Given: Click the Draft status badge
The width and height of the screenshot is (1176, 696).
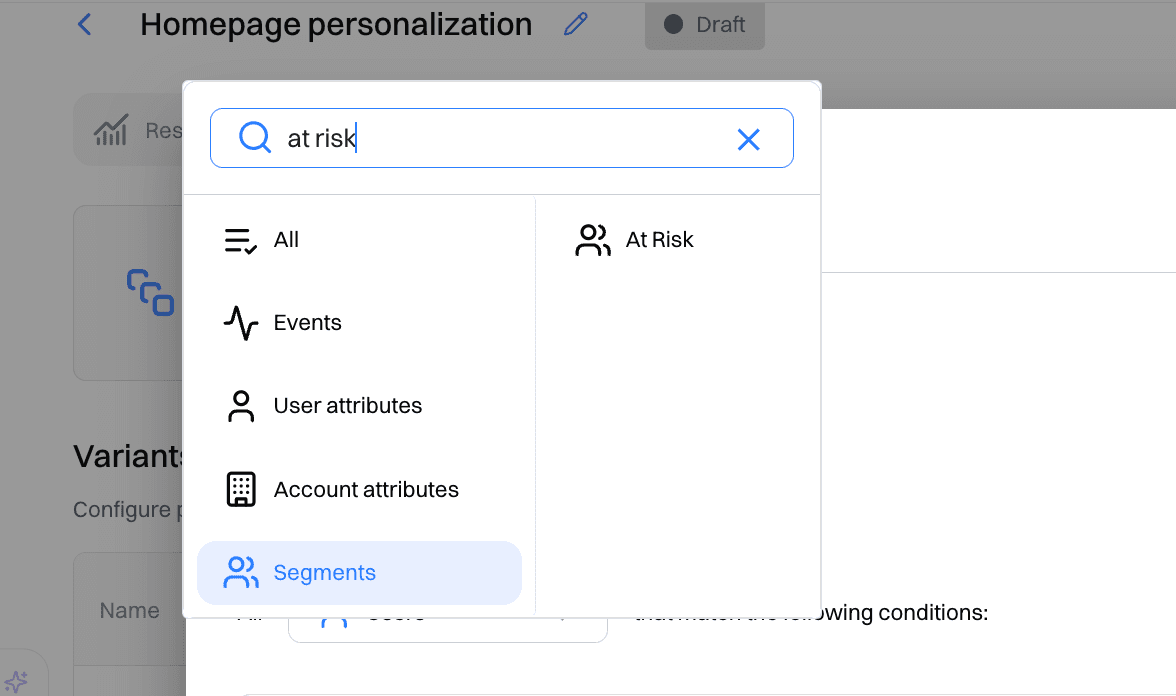Looking at the screenshot, I should pyautogui.click(x=705, y=25).
